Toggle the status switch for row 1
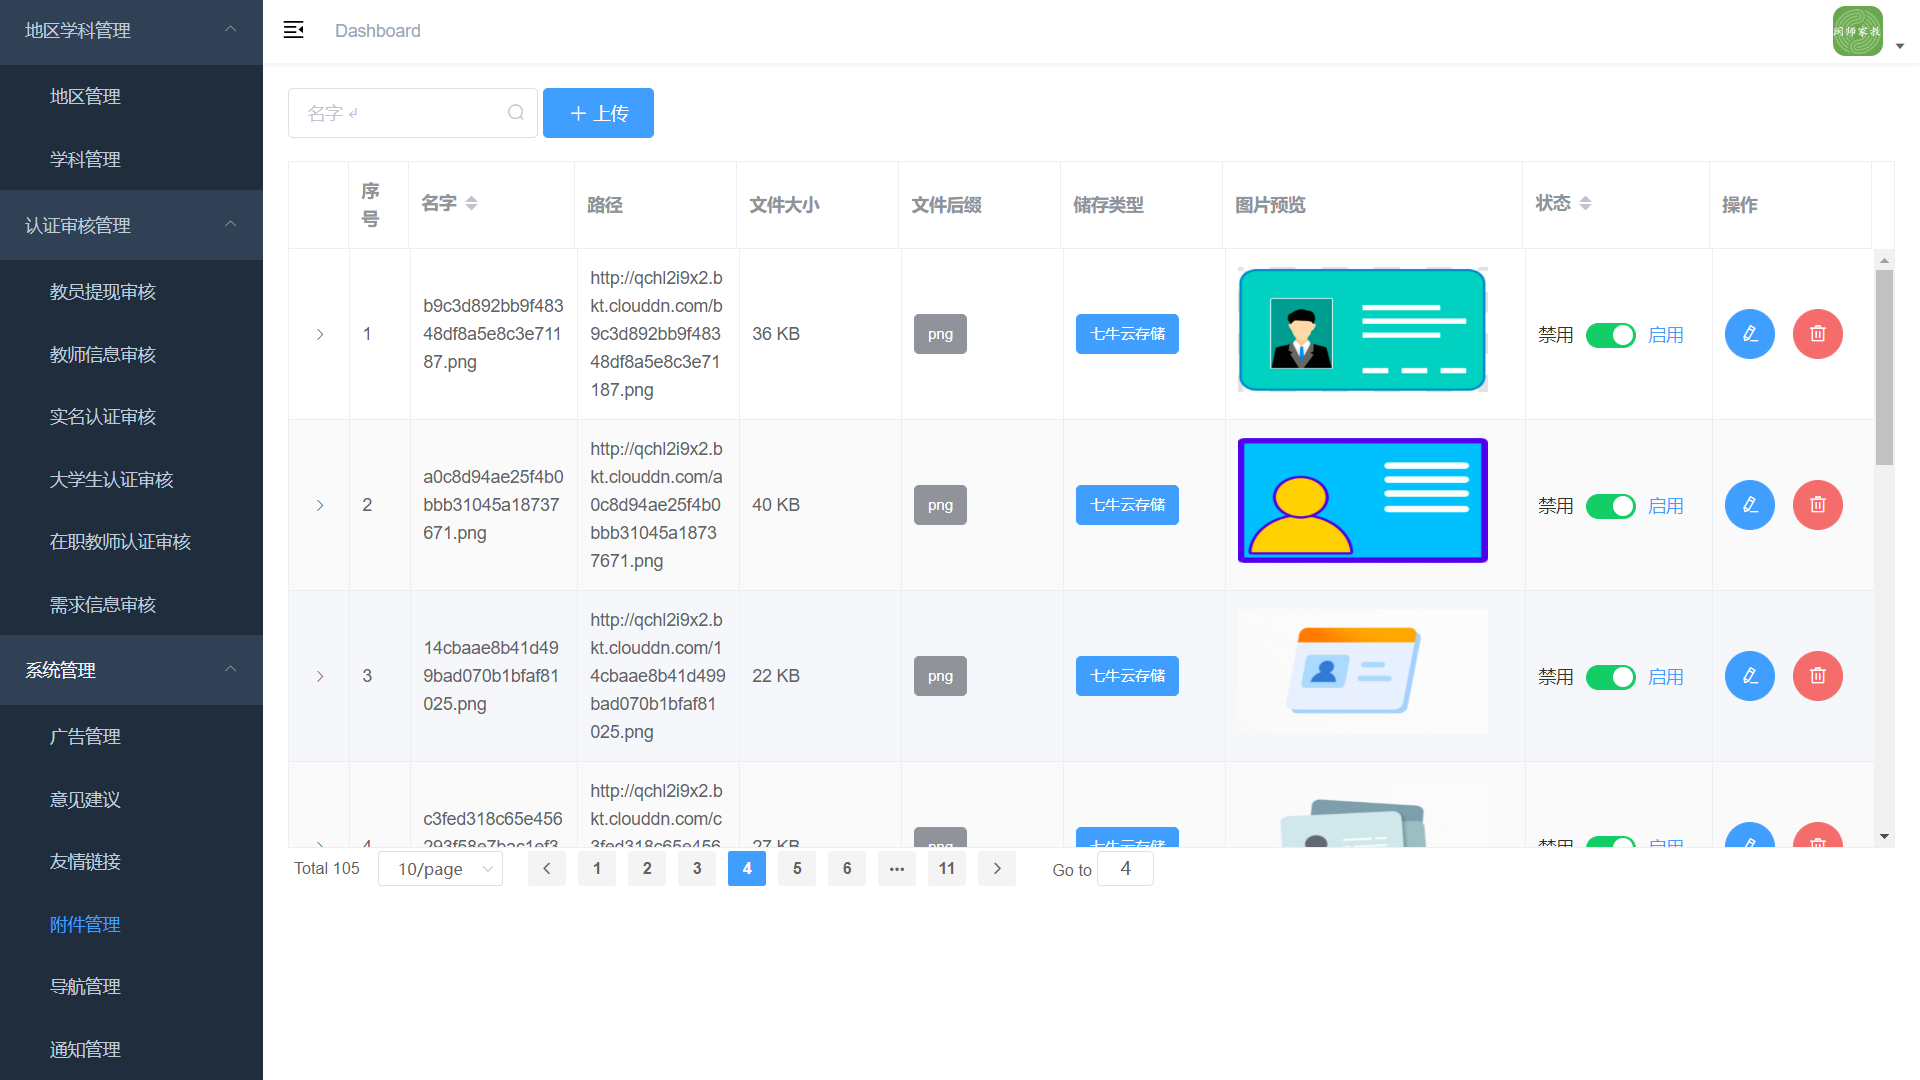 (x=1610, y=335)
